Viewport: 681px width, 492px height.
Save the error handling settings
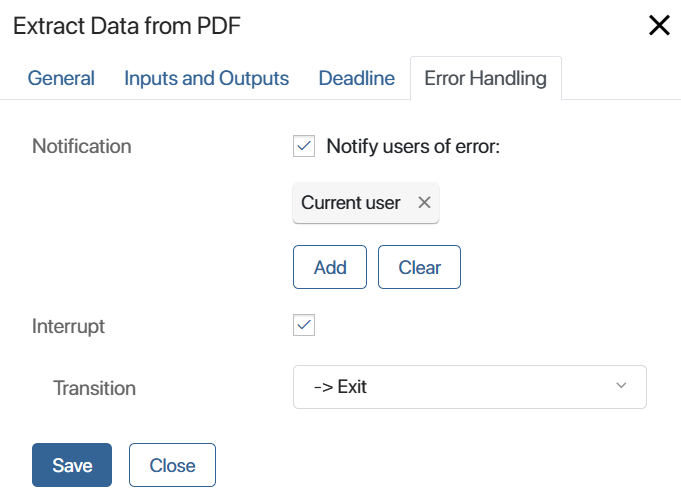coord(72,465)
